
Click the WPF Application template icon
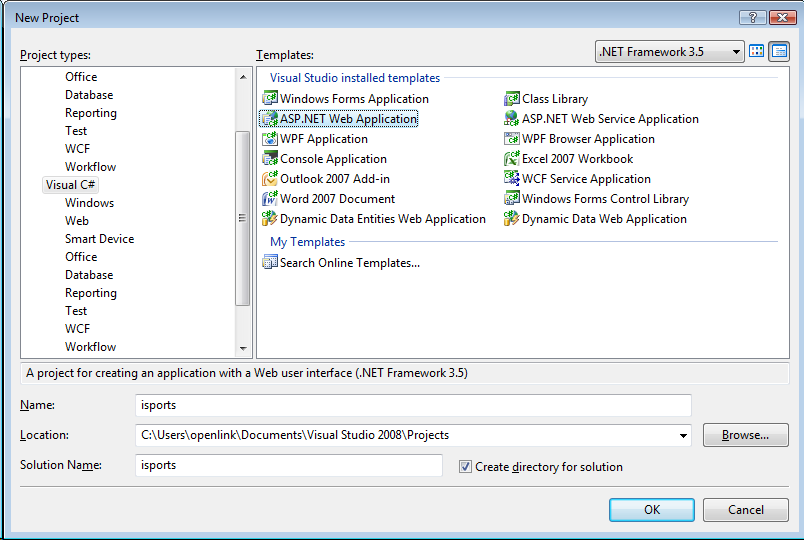point(270,138)
